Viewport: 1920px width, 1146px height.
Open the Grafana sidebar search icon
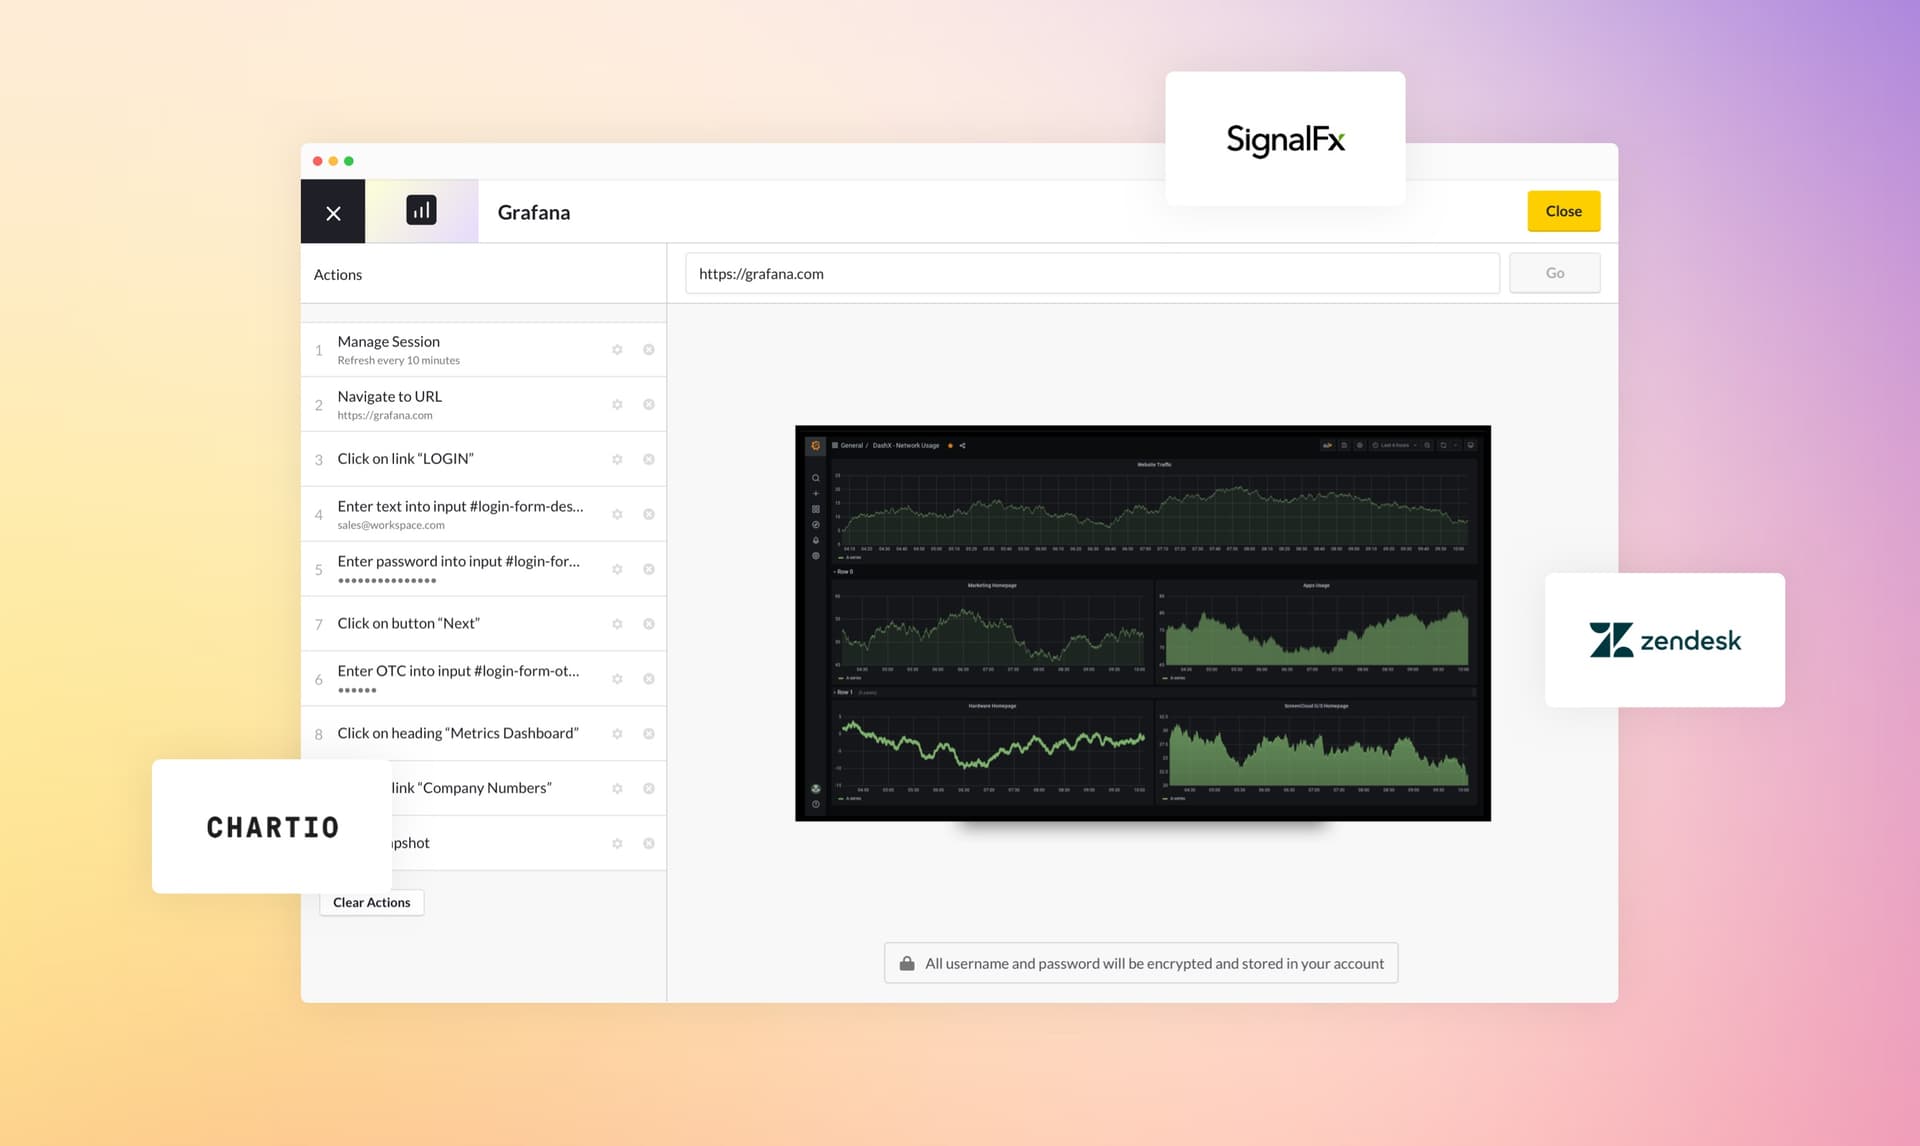coord(816,478)
